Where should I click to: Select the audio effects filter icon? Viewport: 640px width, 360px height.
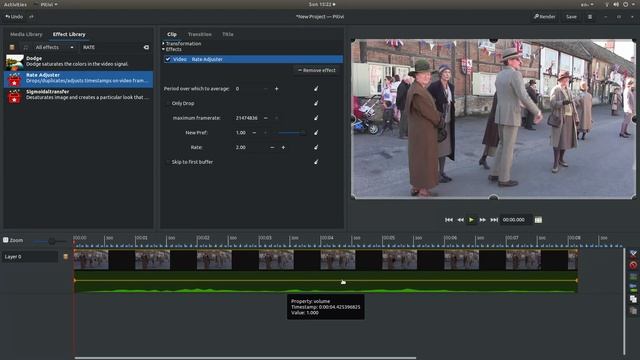tap(26, 47)
